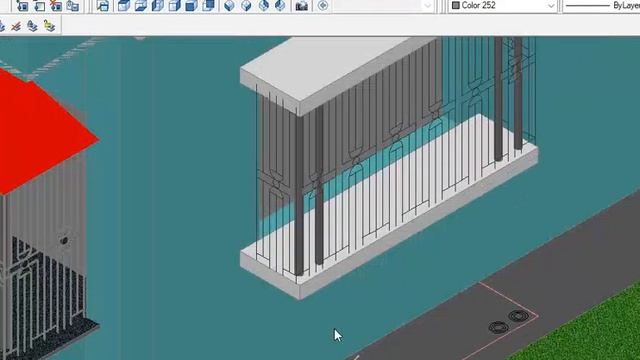
Task: Switch to Left view cube icon
Action: (x=158, y=5)
